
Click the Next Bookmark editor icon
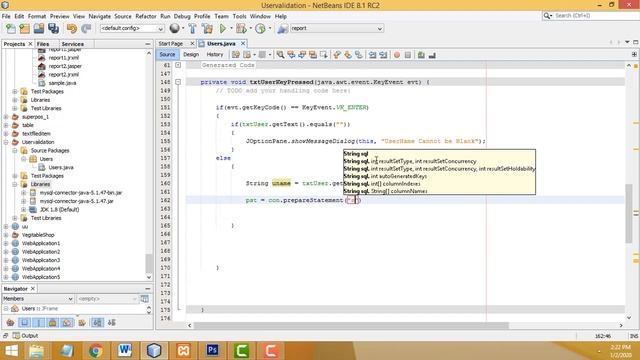click(348, 55)
